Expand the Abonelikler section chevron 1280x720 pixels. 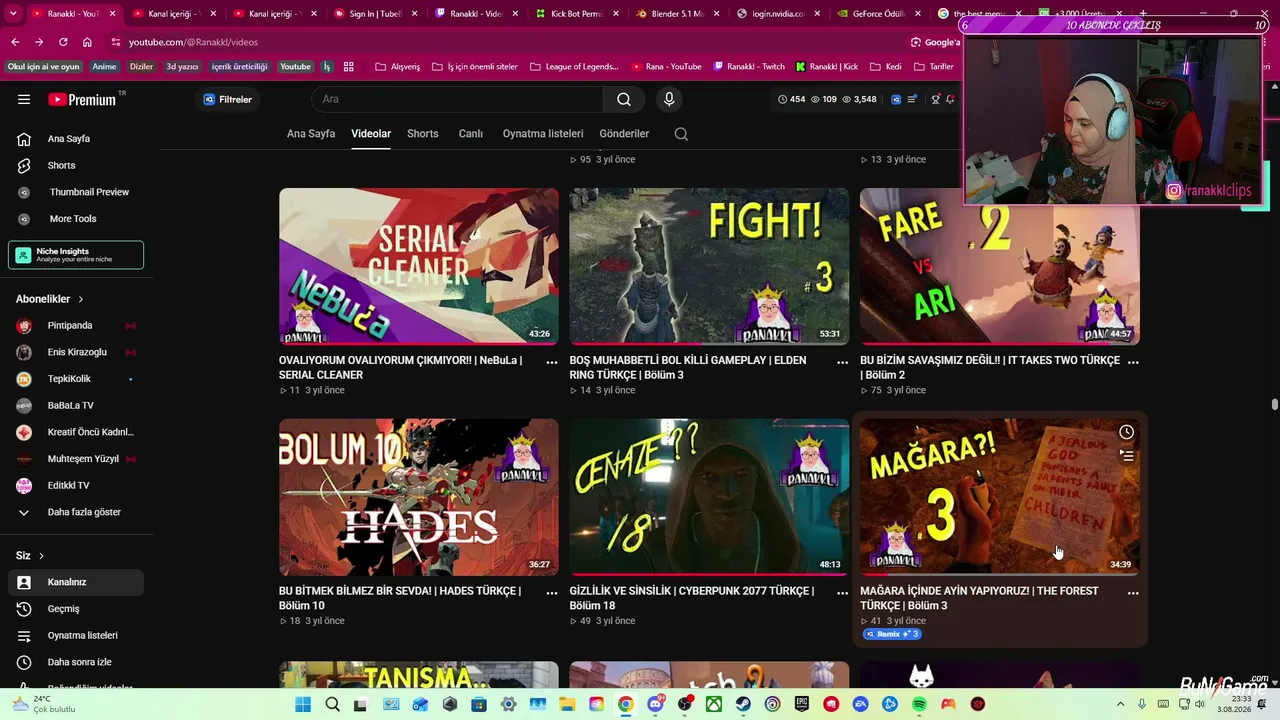[x=81, y=299]
